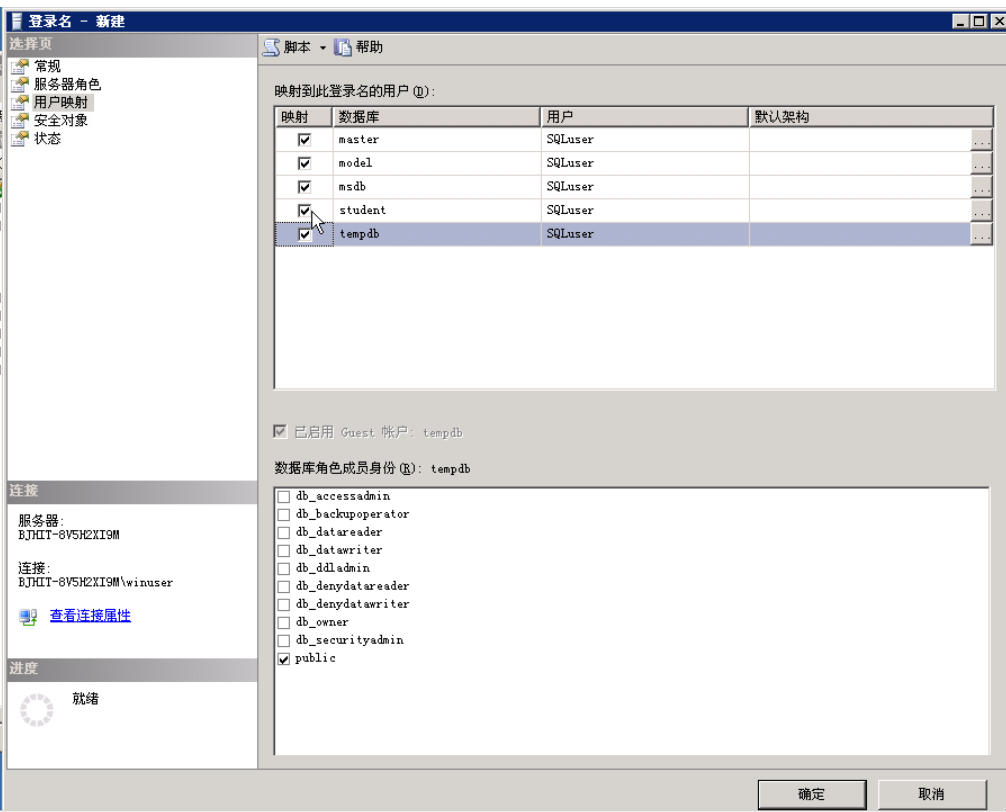Uncheck mapping for tempdb database

click(x=304, y=234)
